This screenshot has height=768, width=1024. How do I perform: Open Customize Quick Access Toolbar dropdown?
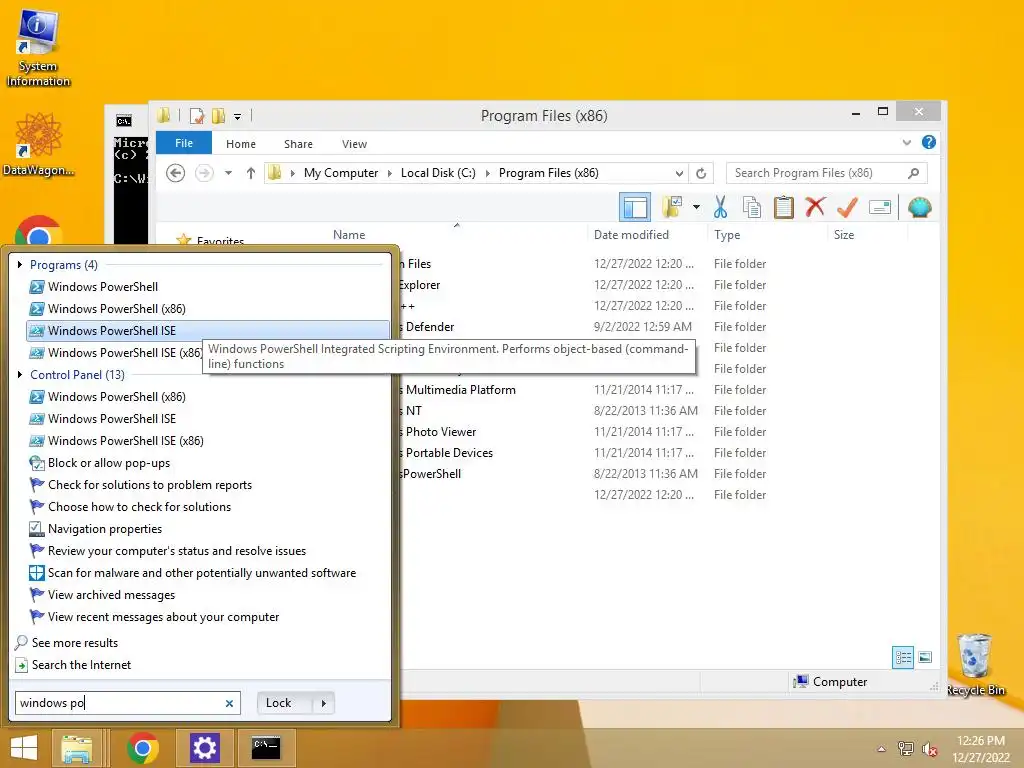(x=237, y=117)
